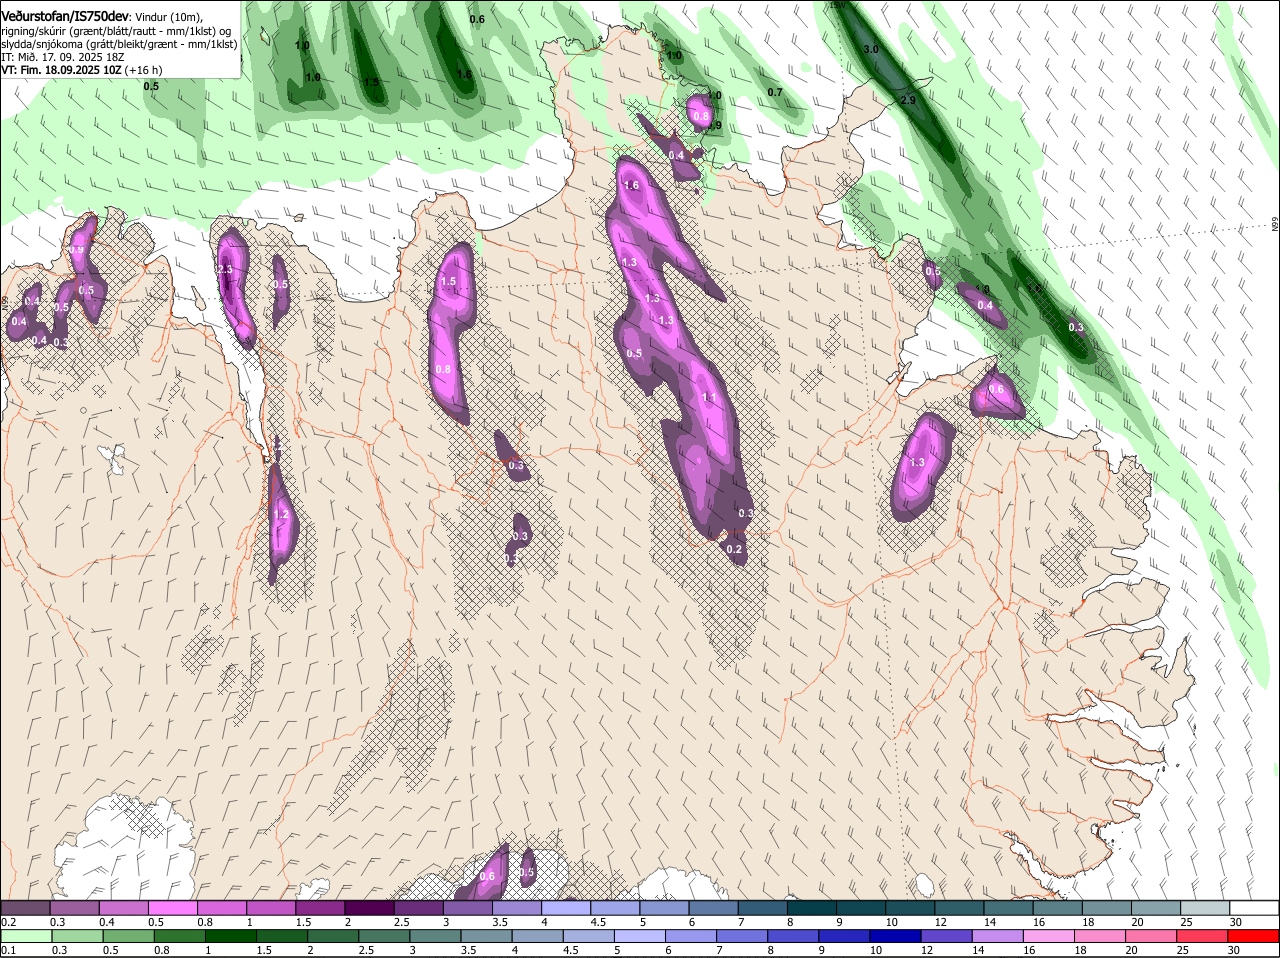Viewport: 1280px width, 958px height.
Task: Click the 0.1 label in the rain legend row
Action: click(9, 951)
